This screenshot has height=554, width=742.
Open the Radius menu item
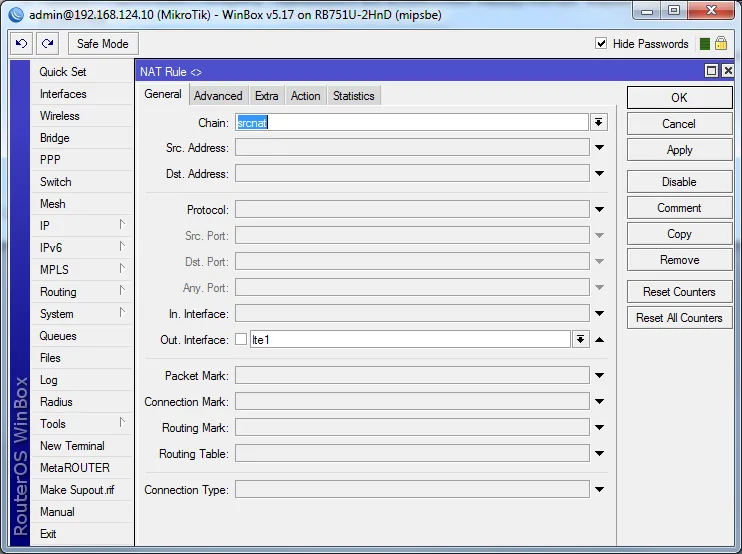coord(81,402)
